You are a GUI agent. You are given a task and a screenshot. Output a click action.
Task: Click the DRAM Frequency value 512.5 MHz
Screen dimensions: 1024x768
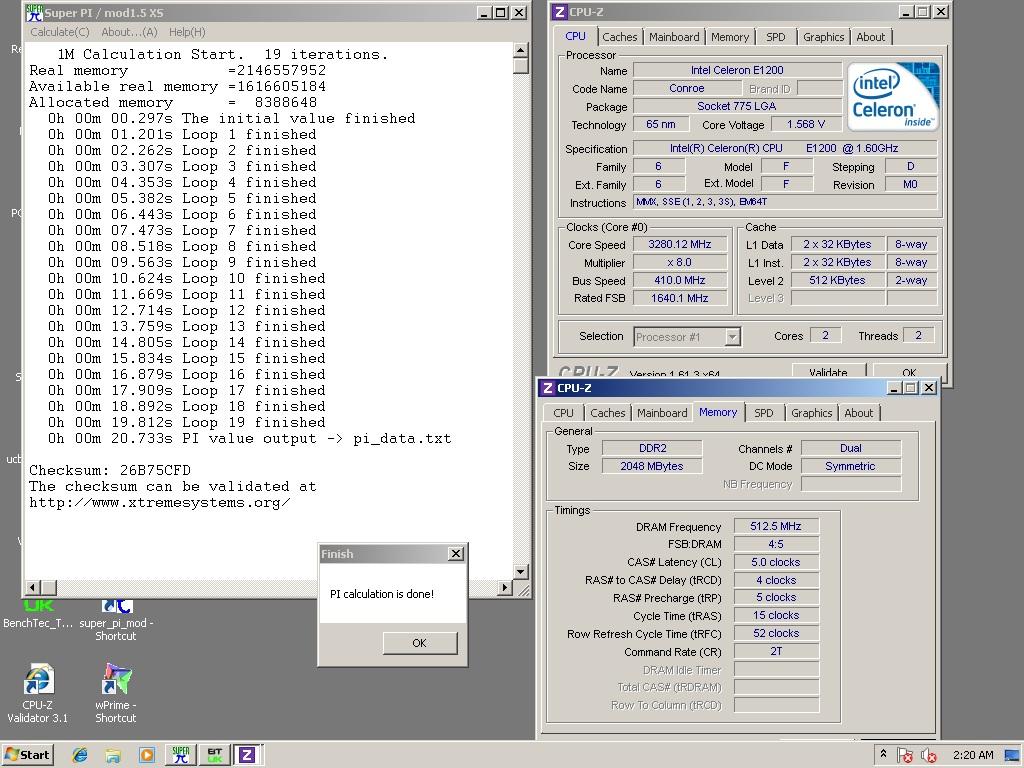tap(776, 526)
